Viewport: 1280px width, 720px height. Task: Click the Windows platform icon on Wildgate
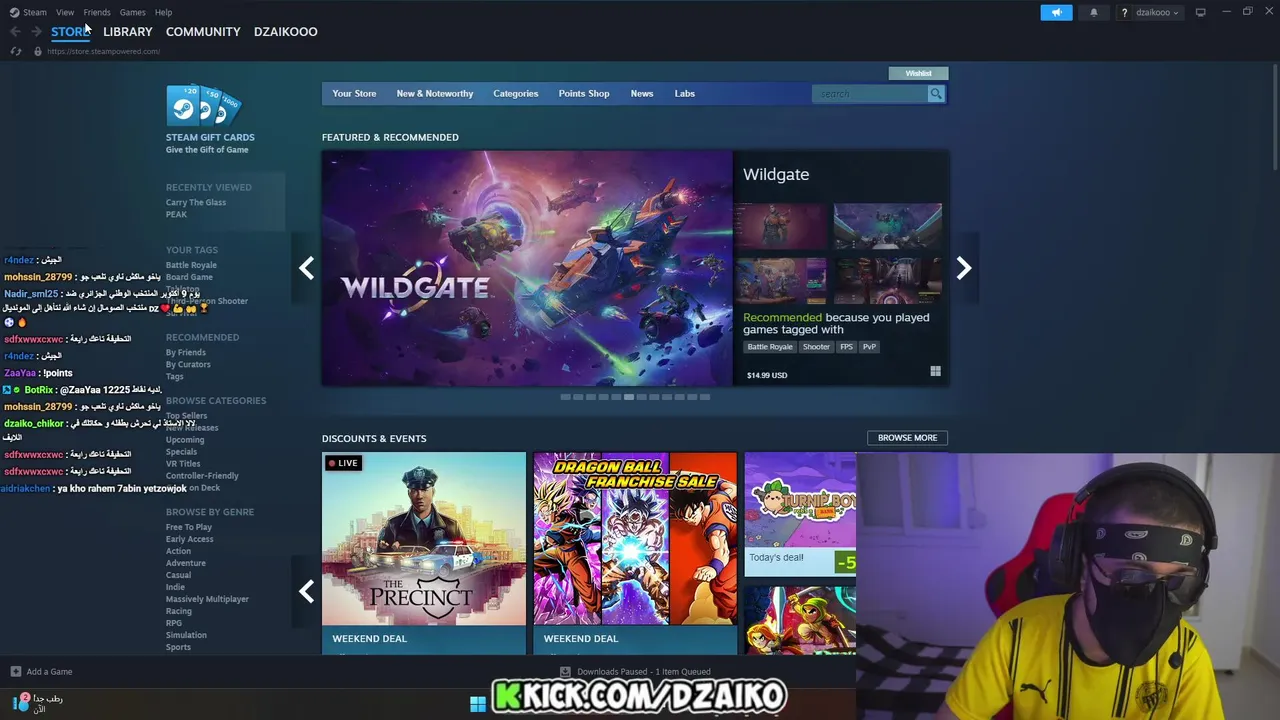[935, 371]
